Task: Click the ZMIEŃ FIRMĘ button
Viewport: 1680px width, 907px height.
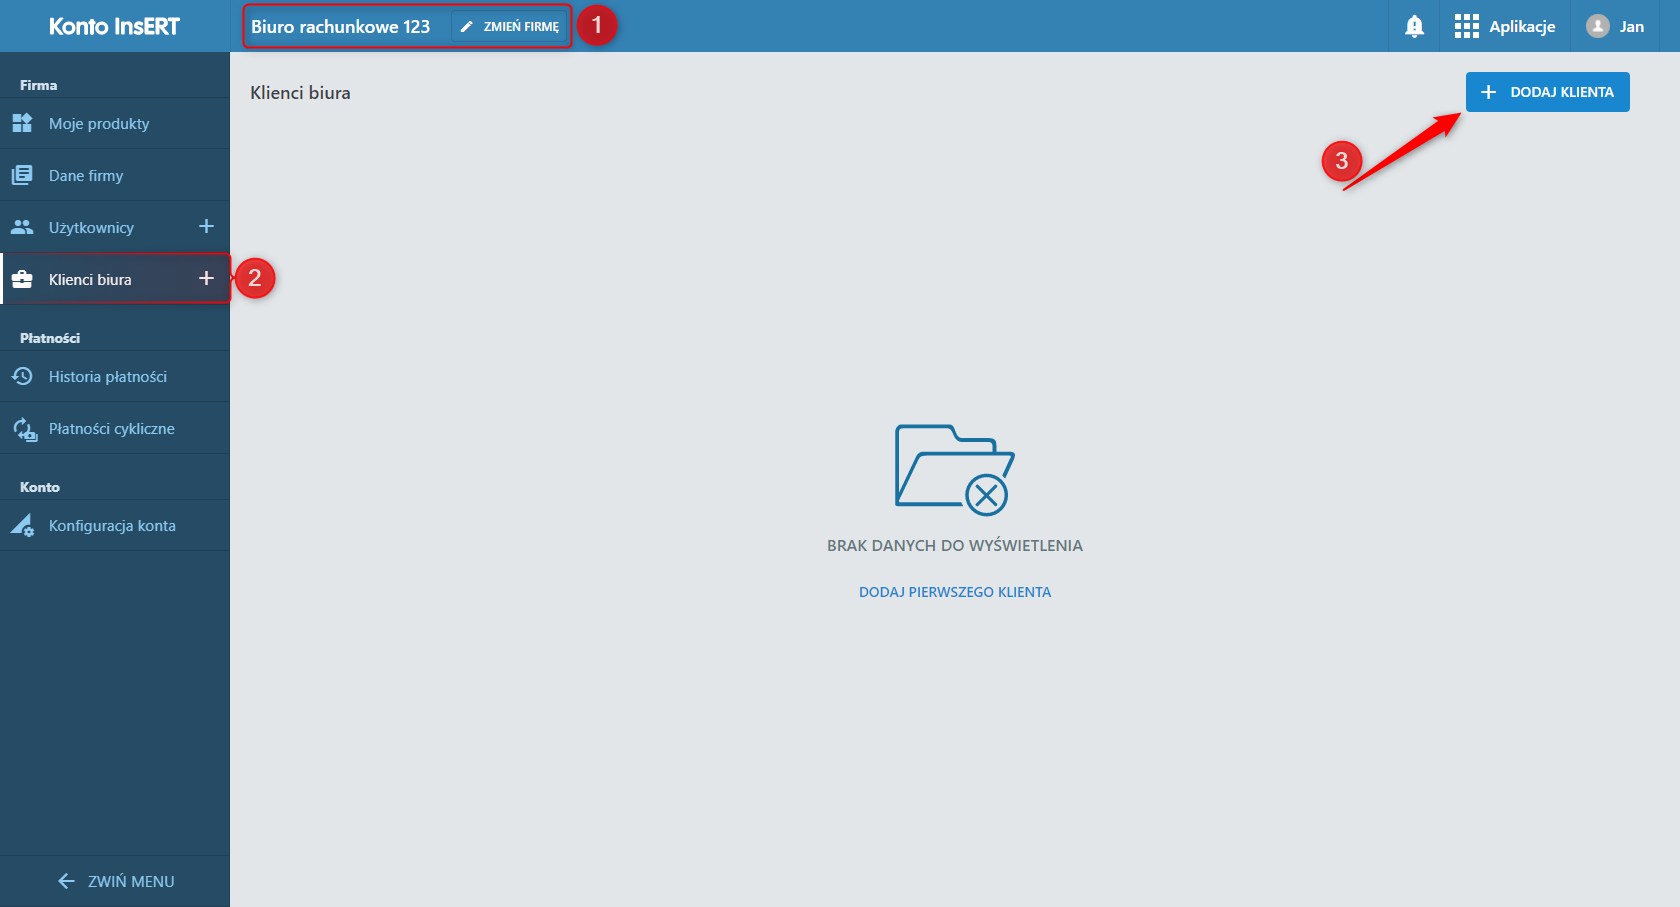Action: point(510,27)
